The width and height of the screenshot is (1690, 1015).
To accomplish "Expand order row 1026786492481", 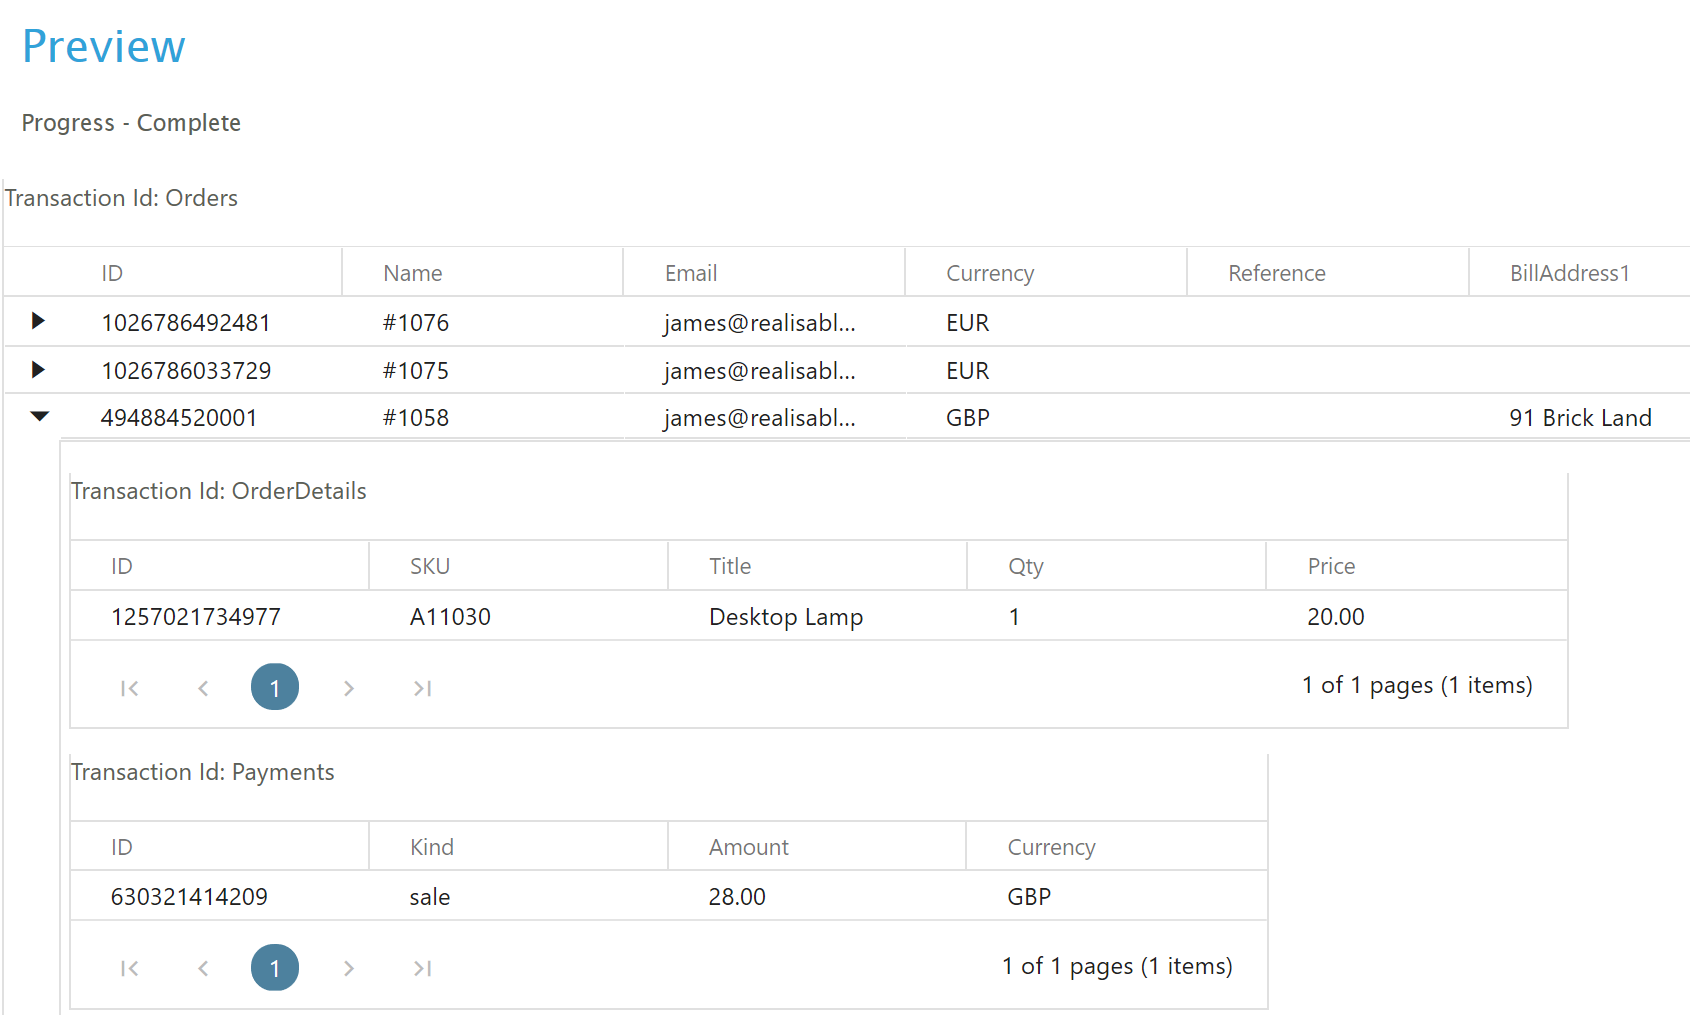I will tap(38, 321).
